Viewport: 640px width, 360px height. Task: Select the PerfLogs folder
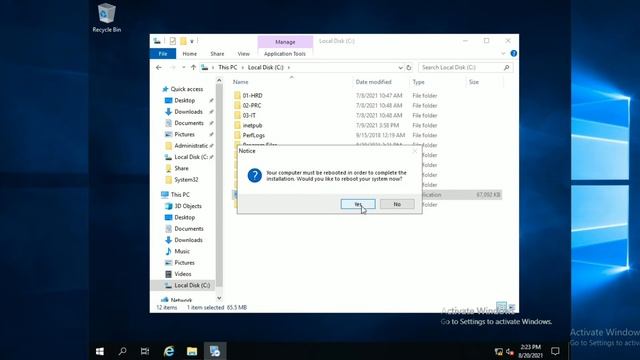pos(253,135)
